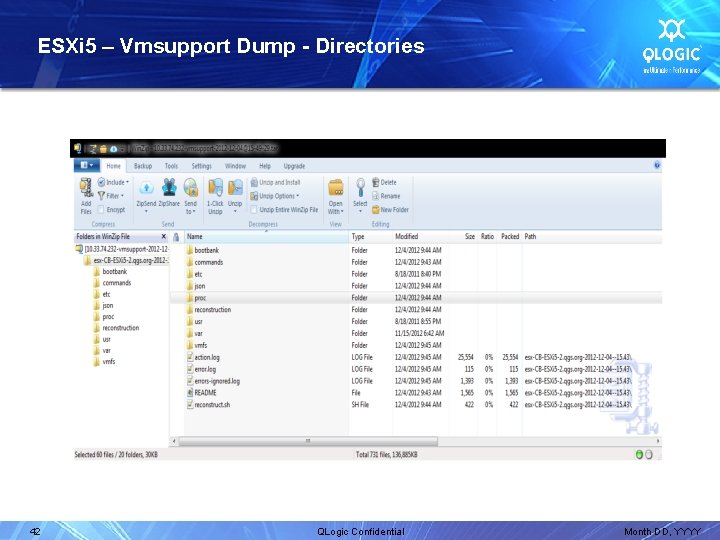Sort by the Modified column header
This screenshot has height=540, width=720.
click(x=420, y=236)
